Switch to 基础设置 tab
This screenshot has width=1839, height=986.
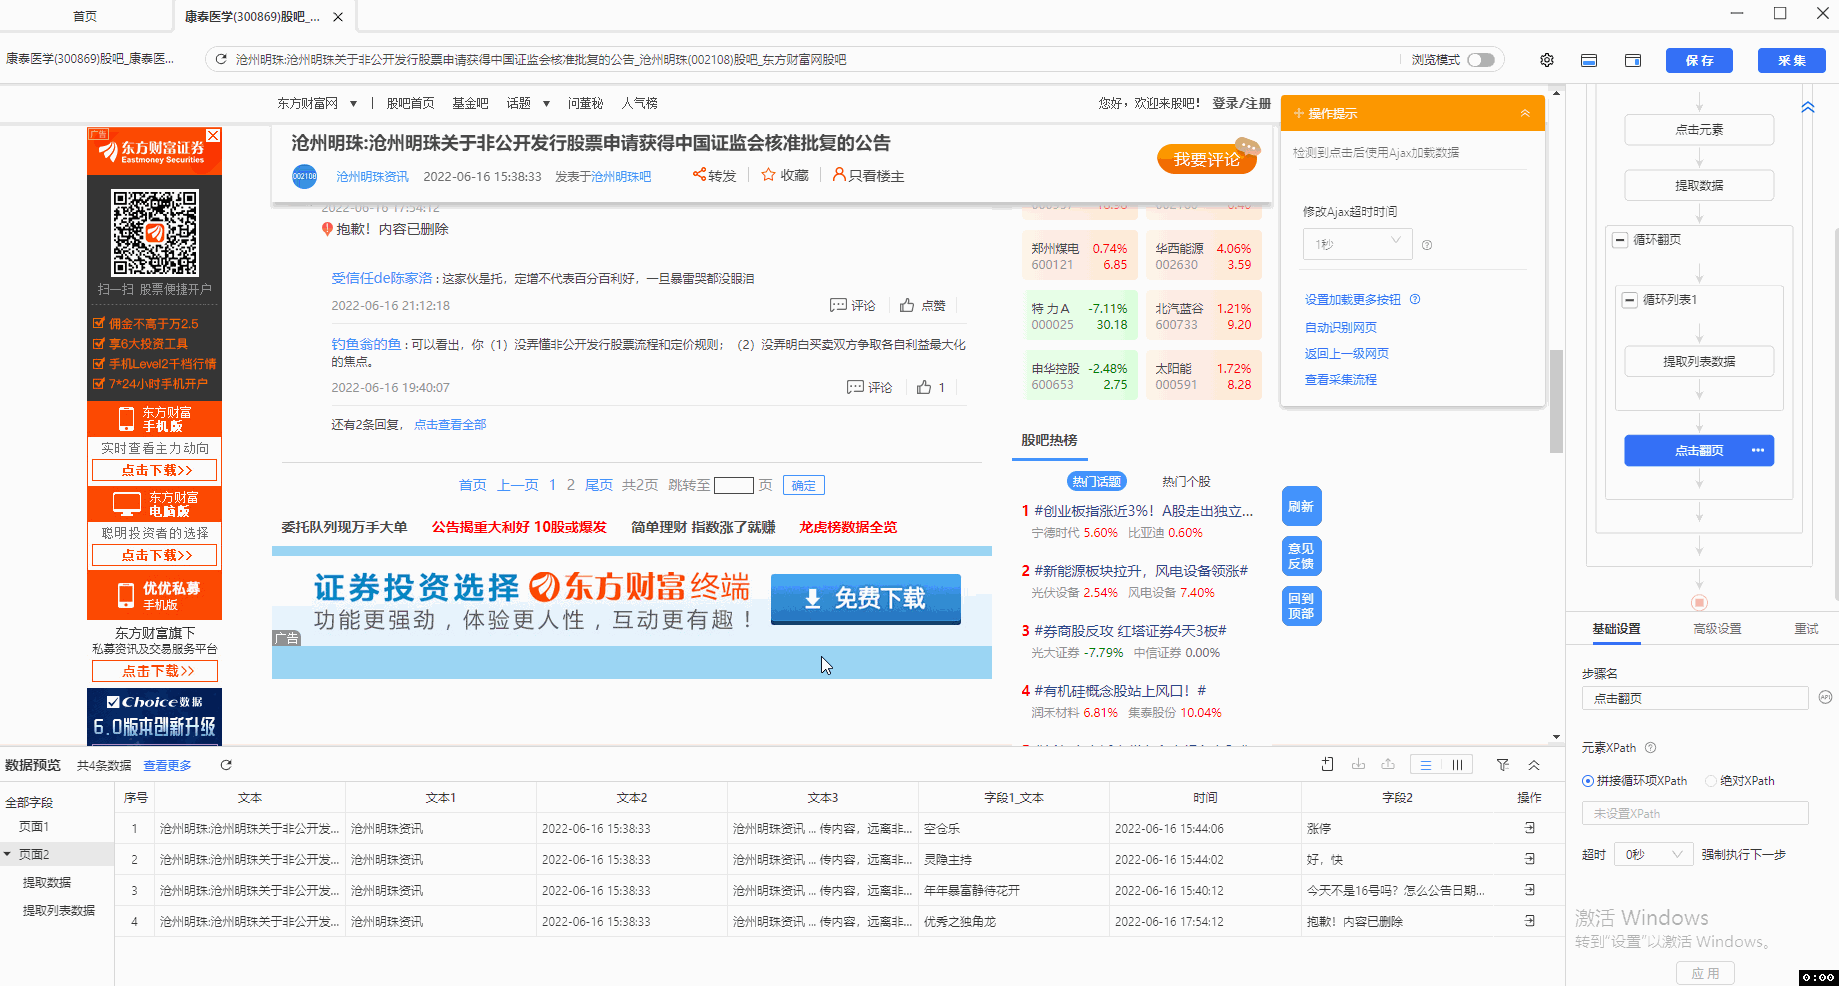pos(1616,629)
